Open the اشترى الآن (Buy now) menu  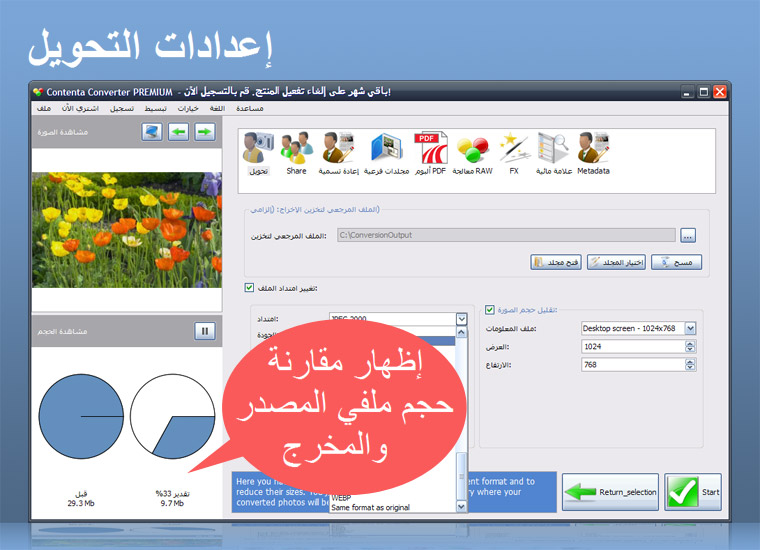(80, 108)
